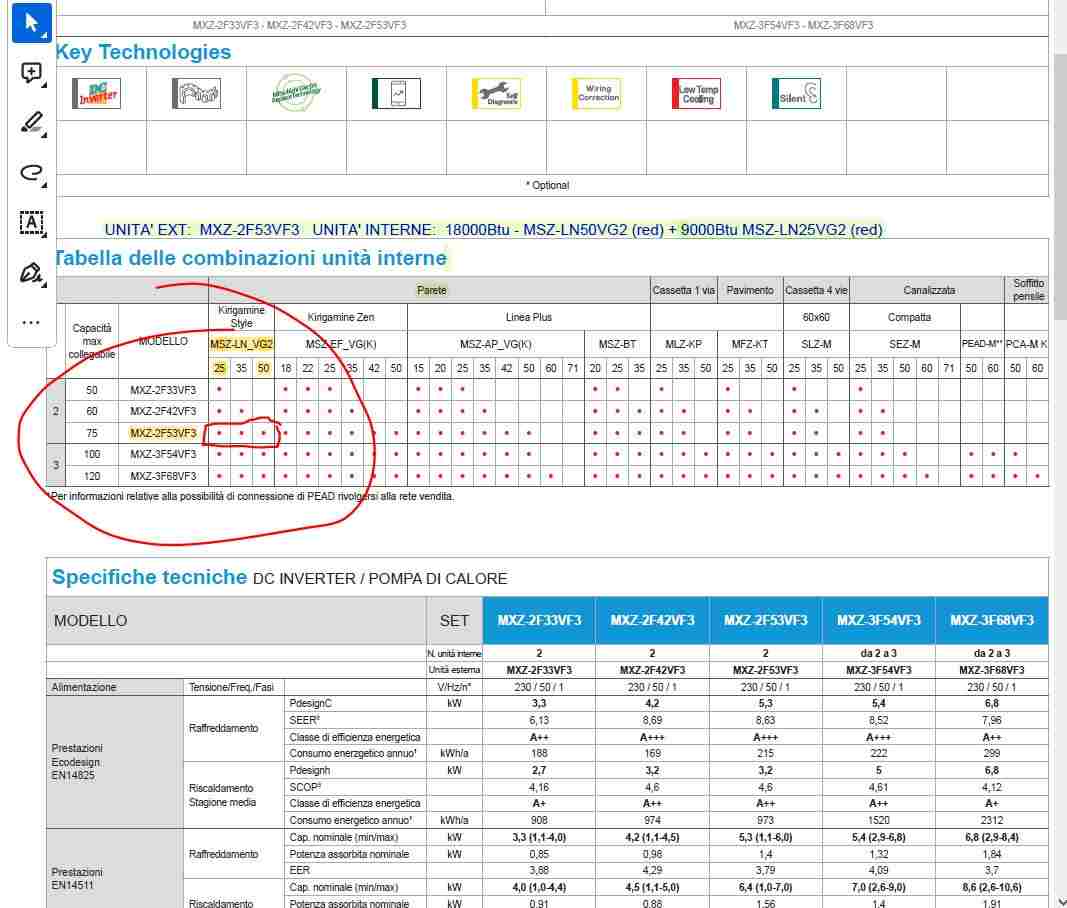Click the gray piping technology icon
The width and height of the screenshot is (1067, 908).
tap(196, 94)
